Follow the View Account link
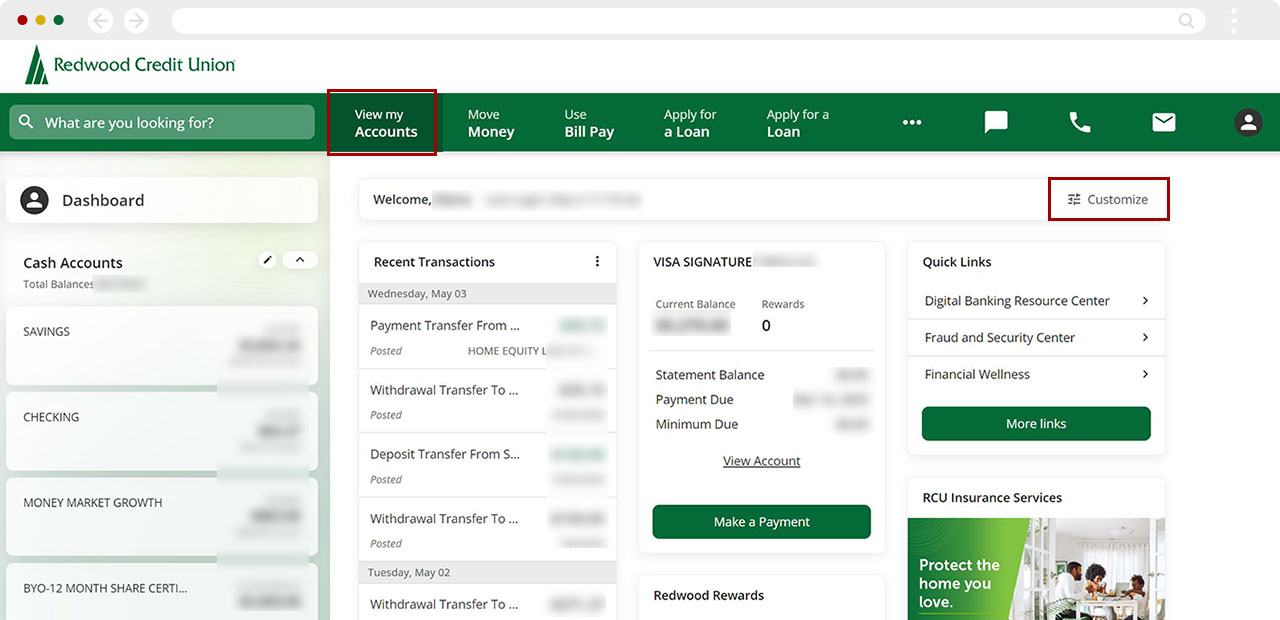 pyautogui.click(x=762, y=461)
